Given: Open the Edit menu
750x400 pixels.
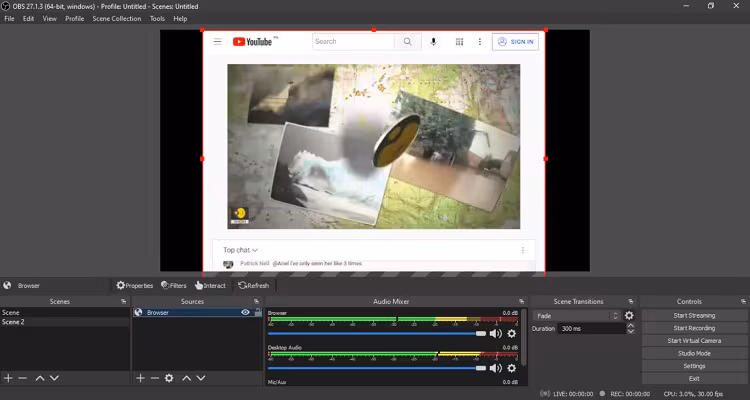Looking at the screenshot, I should [28, 19].
